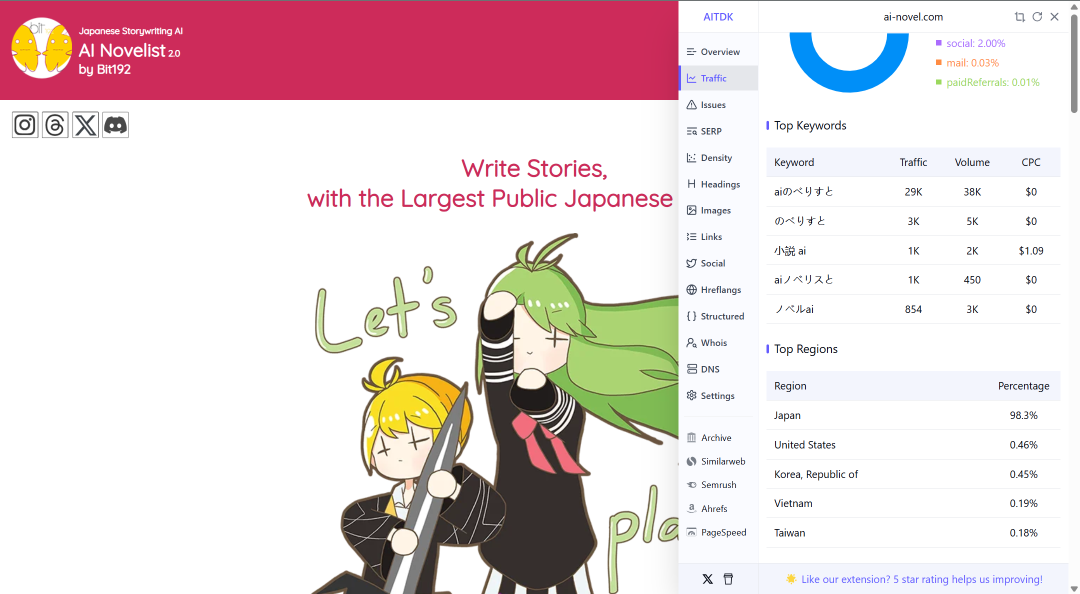Open the Headings sidebar item
The height and width of the screenshot is (594, 1080).
718,184
